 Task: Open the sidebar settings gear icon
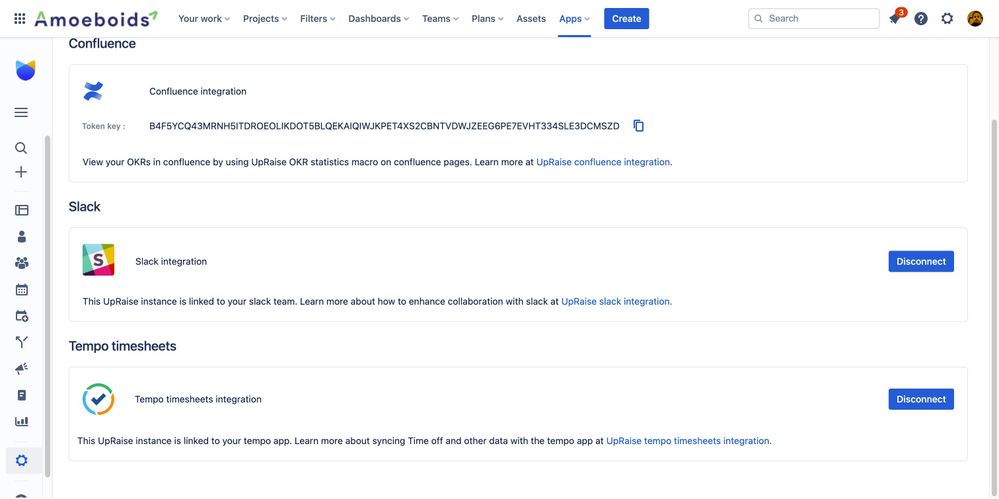tap(22, 460)
